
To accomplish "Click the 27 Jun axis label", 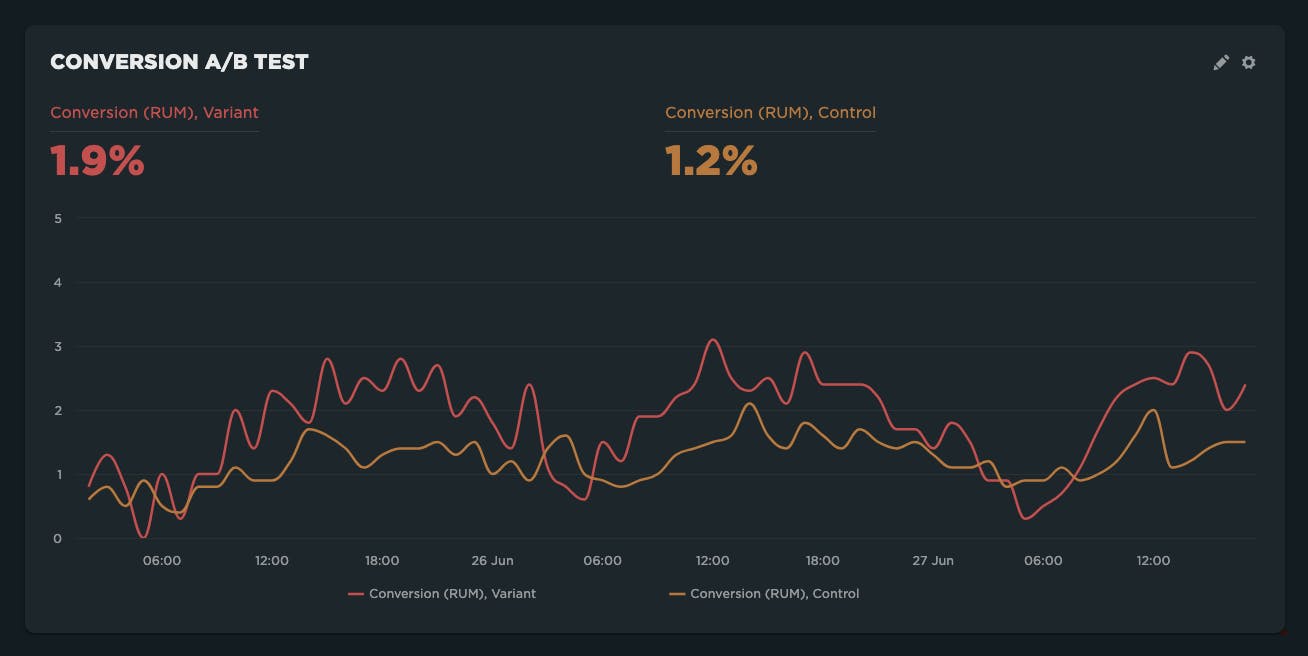I will click(933, 560).
